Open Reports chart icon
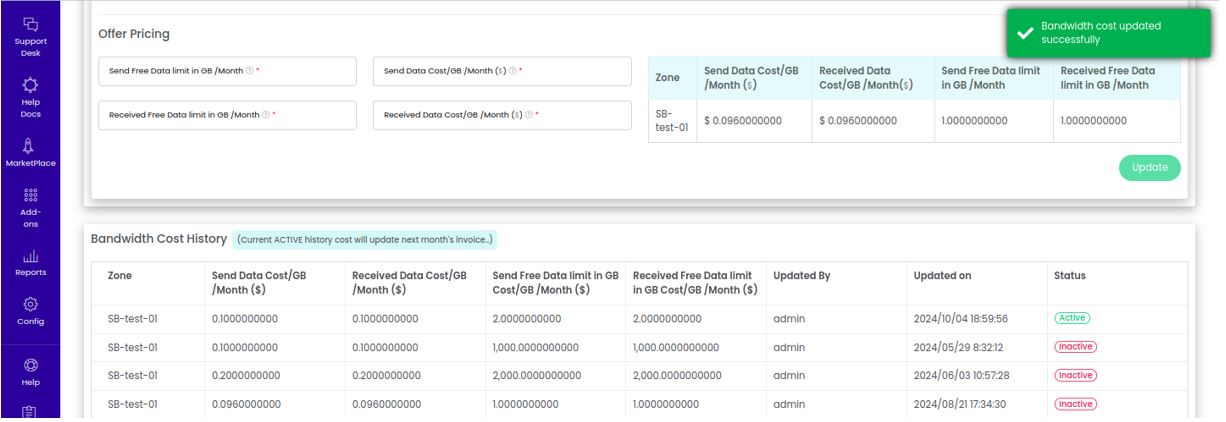This screenshot has width=1226, height=422. point(30,256)
